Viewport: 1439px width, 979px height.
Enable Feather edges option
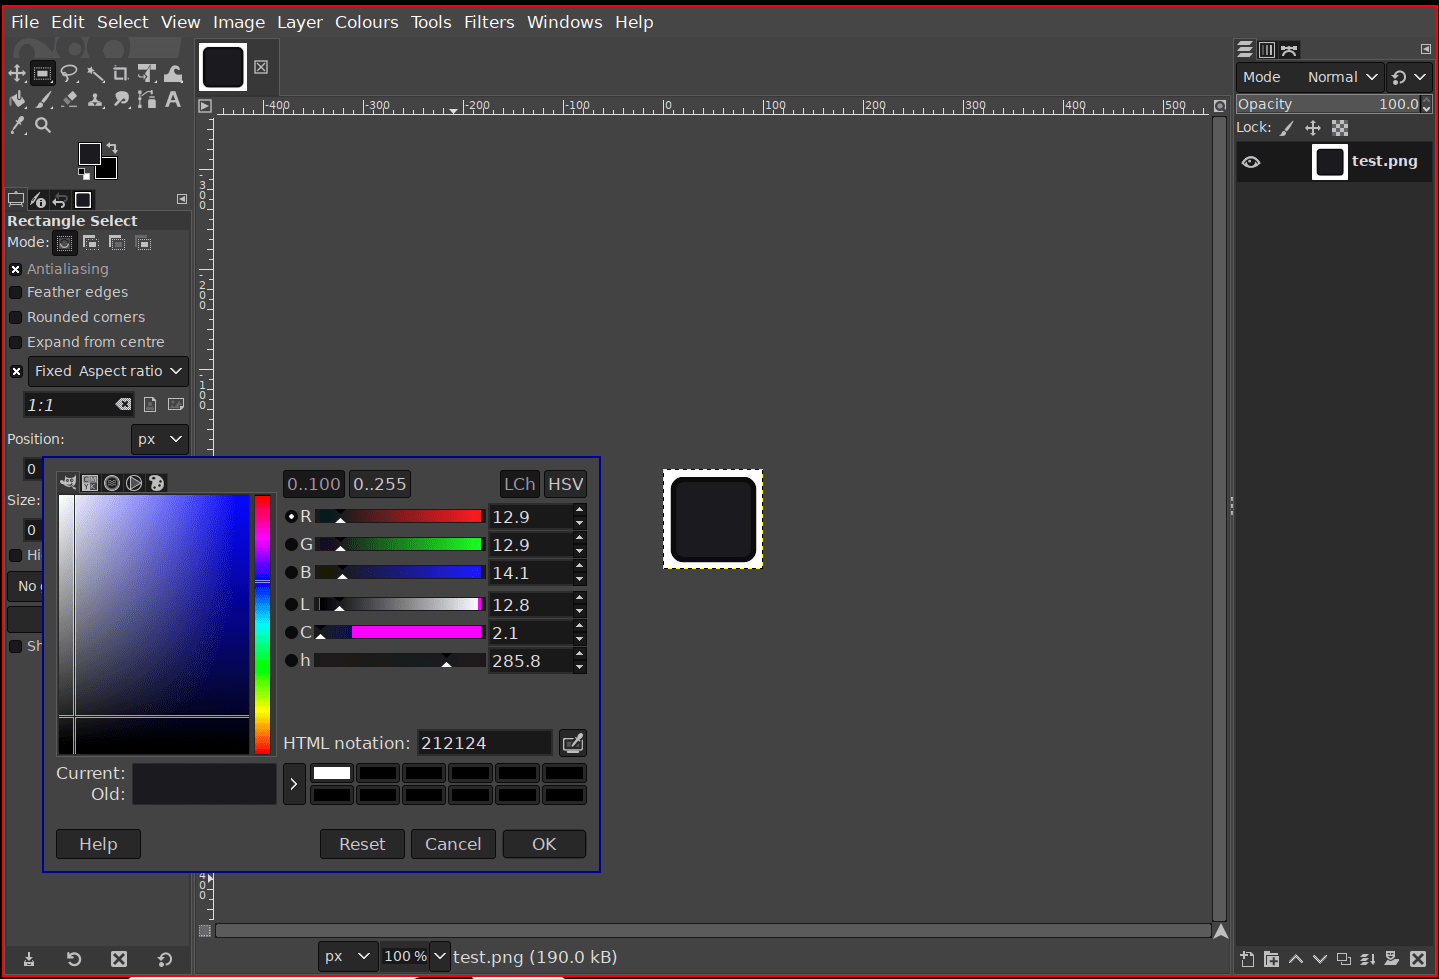point(16,292)
